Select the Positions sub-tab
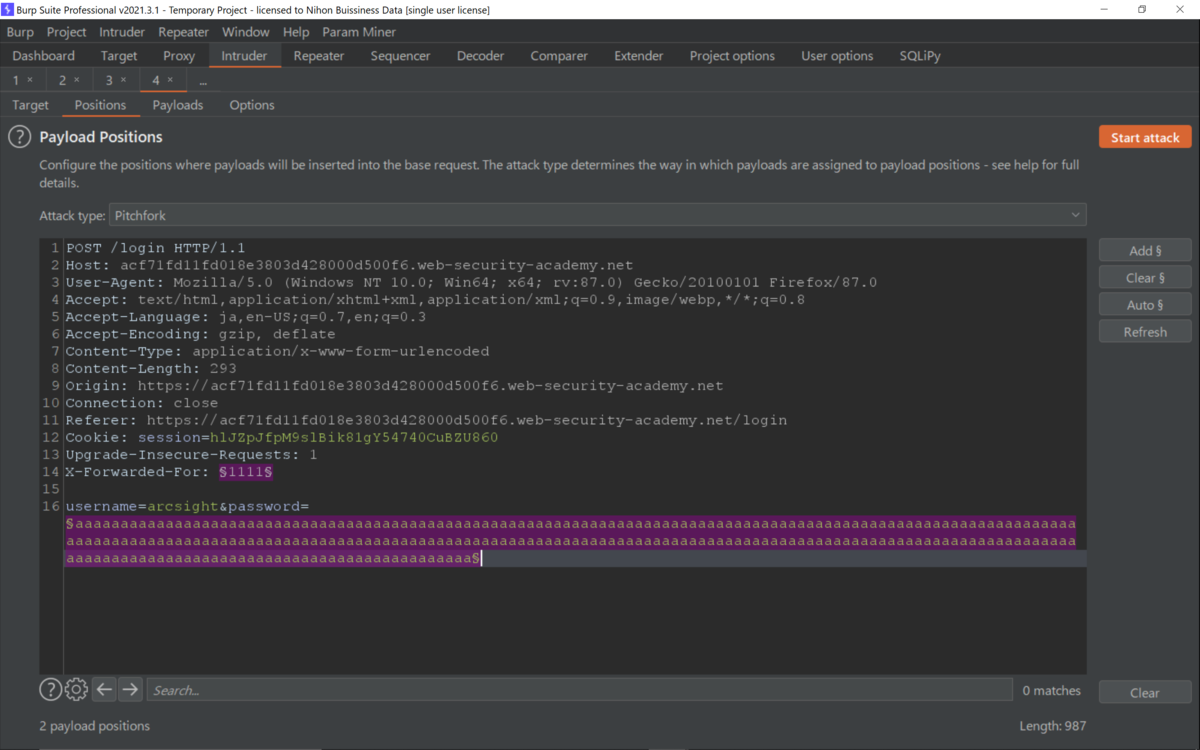Viewport: 1200px width, 750px height. [100, 105]
